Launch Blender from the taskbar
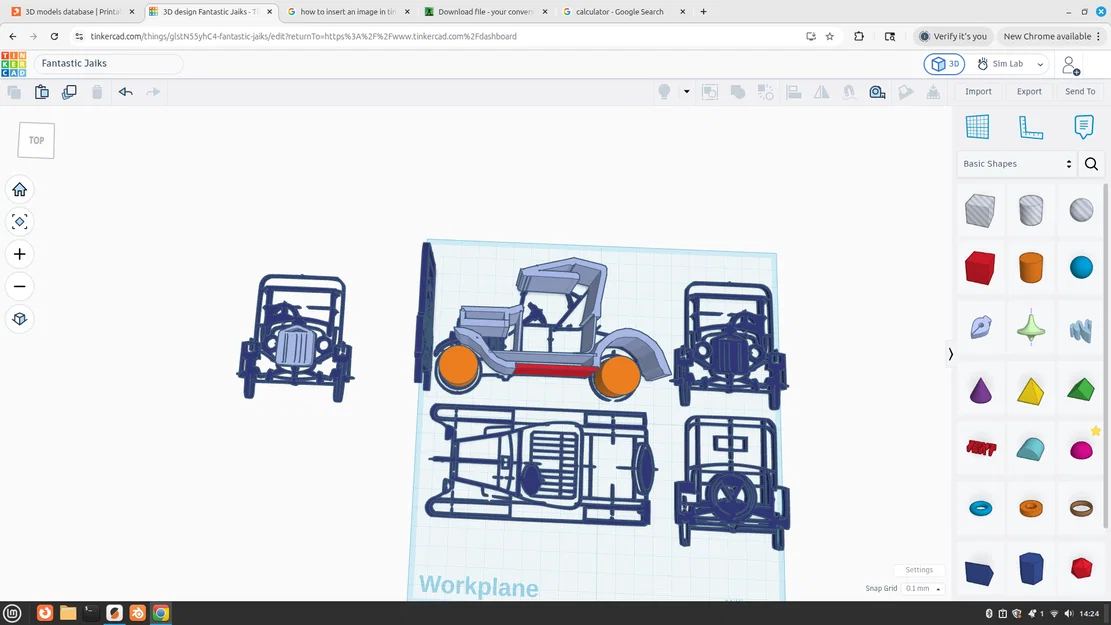 [x=137, y=613]
